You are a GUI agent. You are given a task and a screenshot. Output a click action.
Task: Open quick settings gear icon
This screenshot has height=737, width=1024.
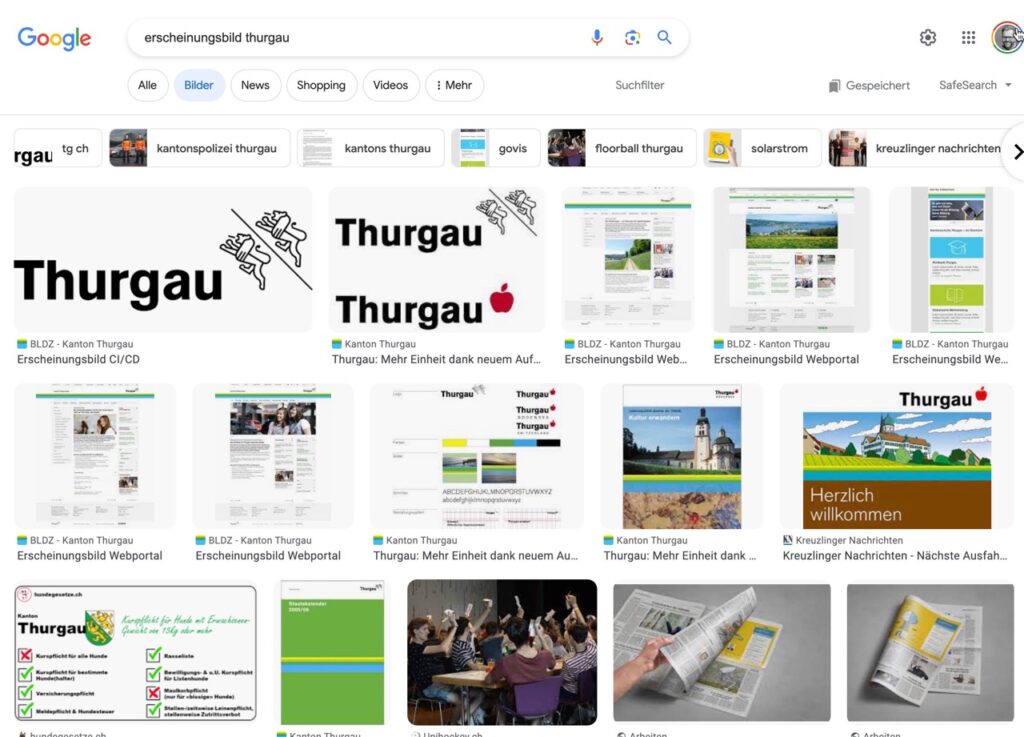tap(927, 38)
